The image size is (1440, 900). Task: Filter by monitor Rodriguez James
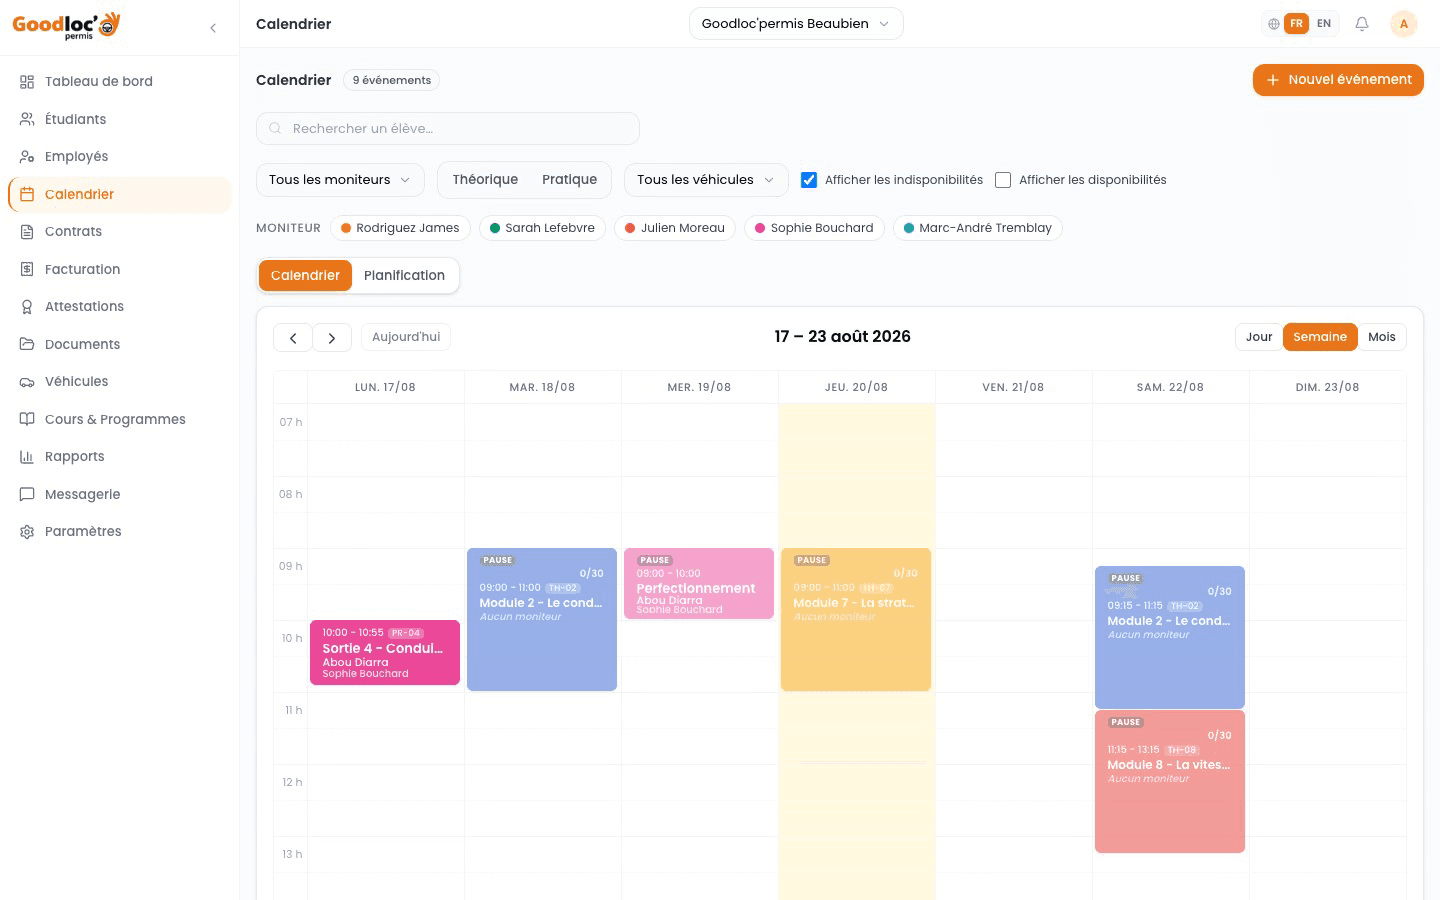click(x=400, y=228)
